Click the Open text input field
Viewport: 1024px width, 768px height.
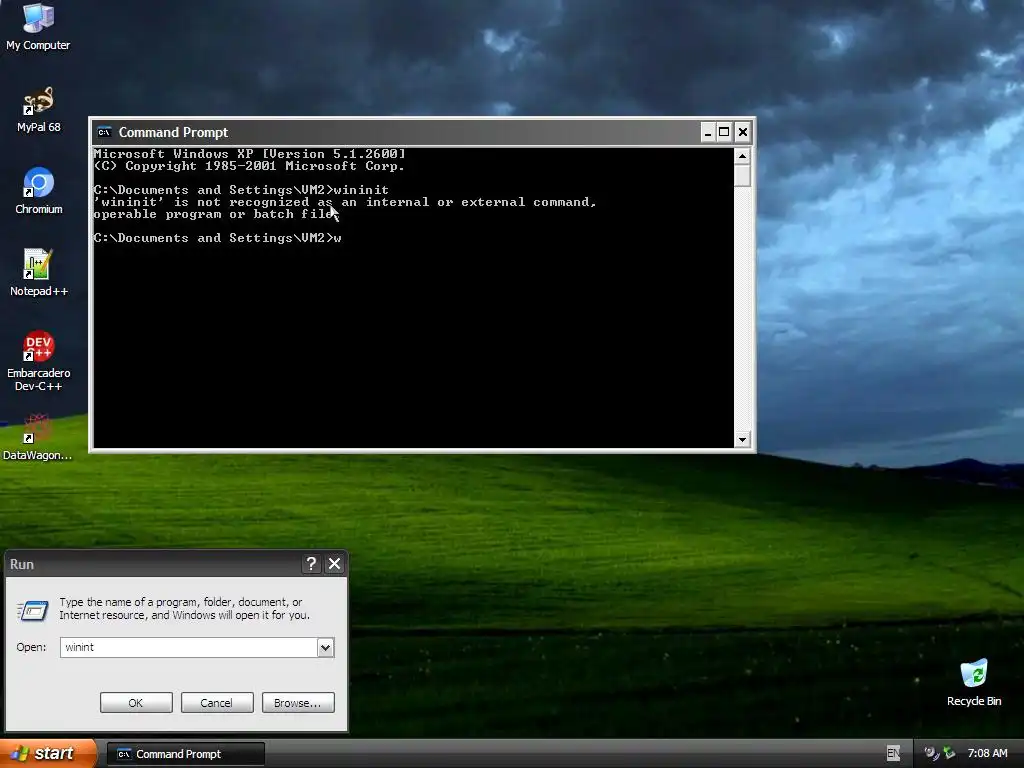[x=189, y=647]
